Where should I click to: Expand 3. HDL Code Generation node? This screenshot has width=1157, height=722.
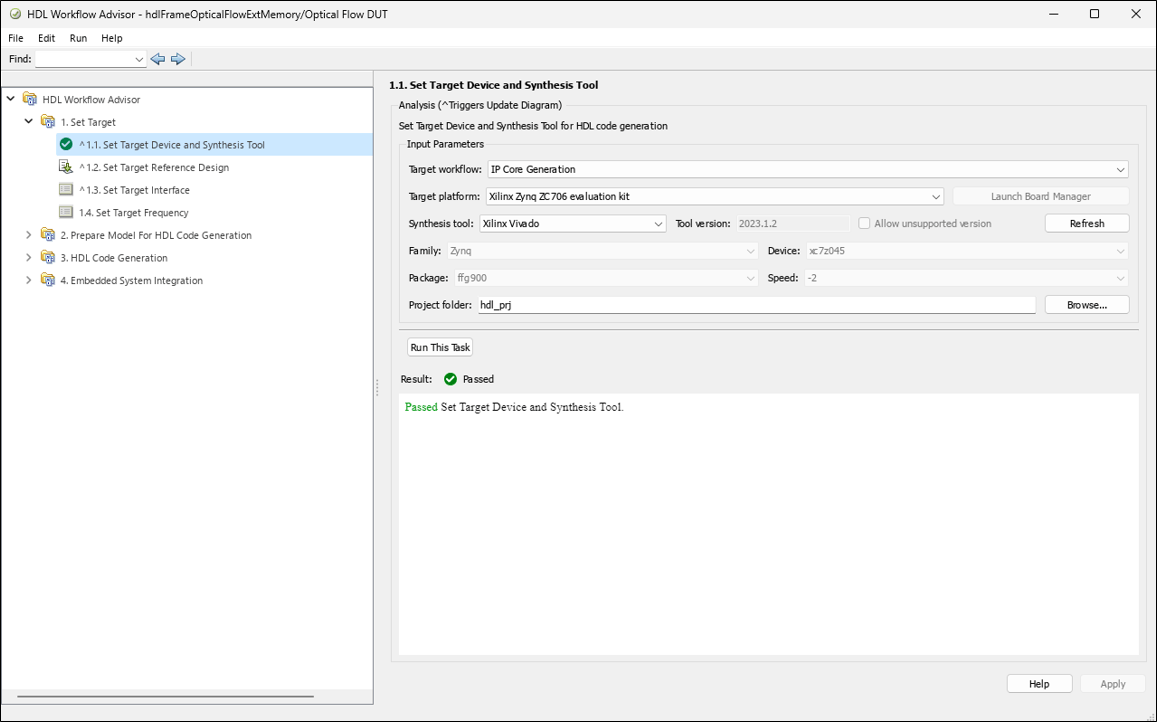coord(29,258)
